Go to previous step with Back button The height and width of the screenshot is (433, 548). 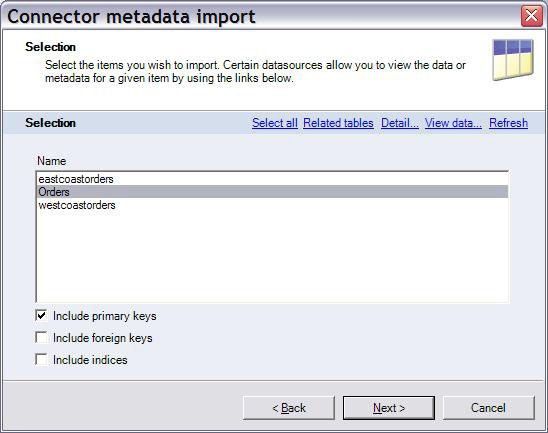click(x=289, y=408)
